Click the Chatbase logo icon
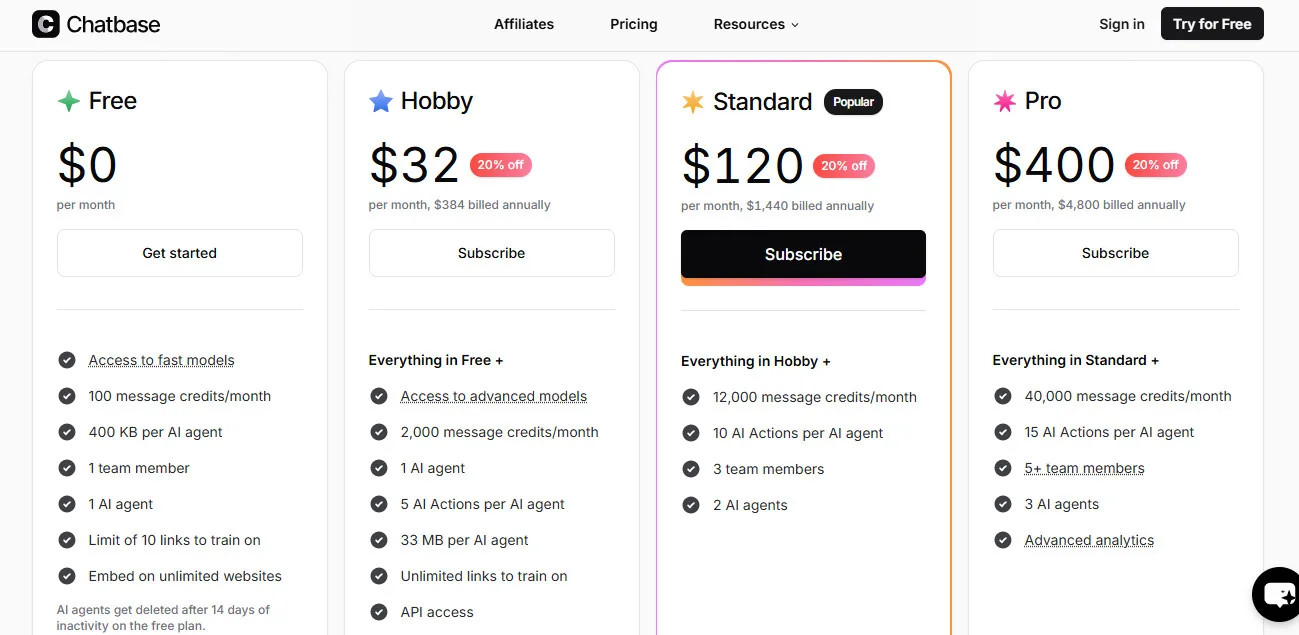 pos(44,23)
